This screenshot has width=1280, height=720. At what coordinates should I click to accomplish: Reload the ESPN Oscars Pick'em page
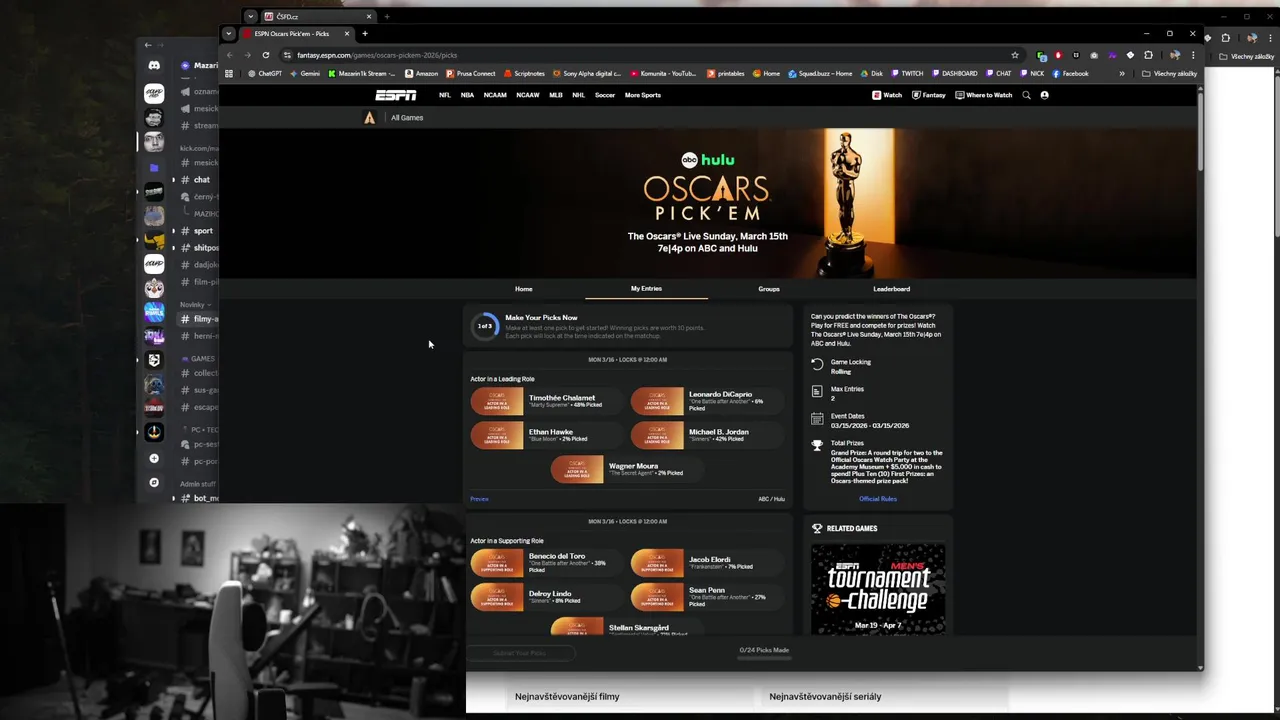265,55
